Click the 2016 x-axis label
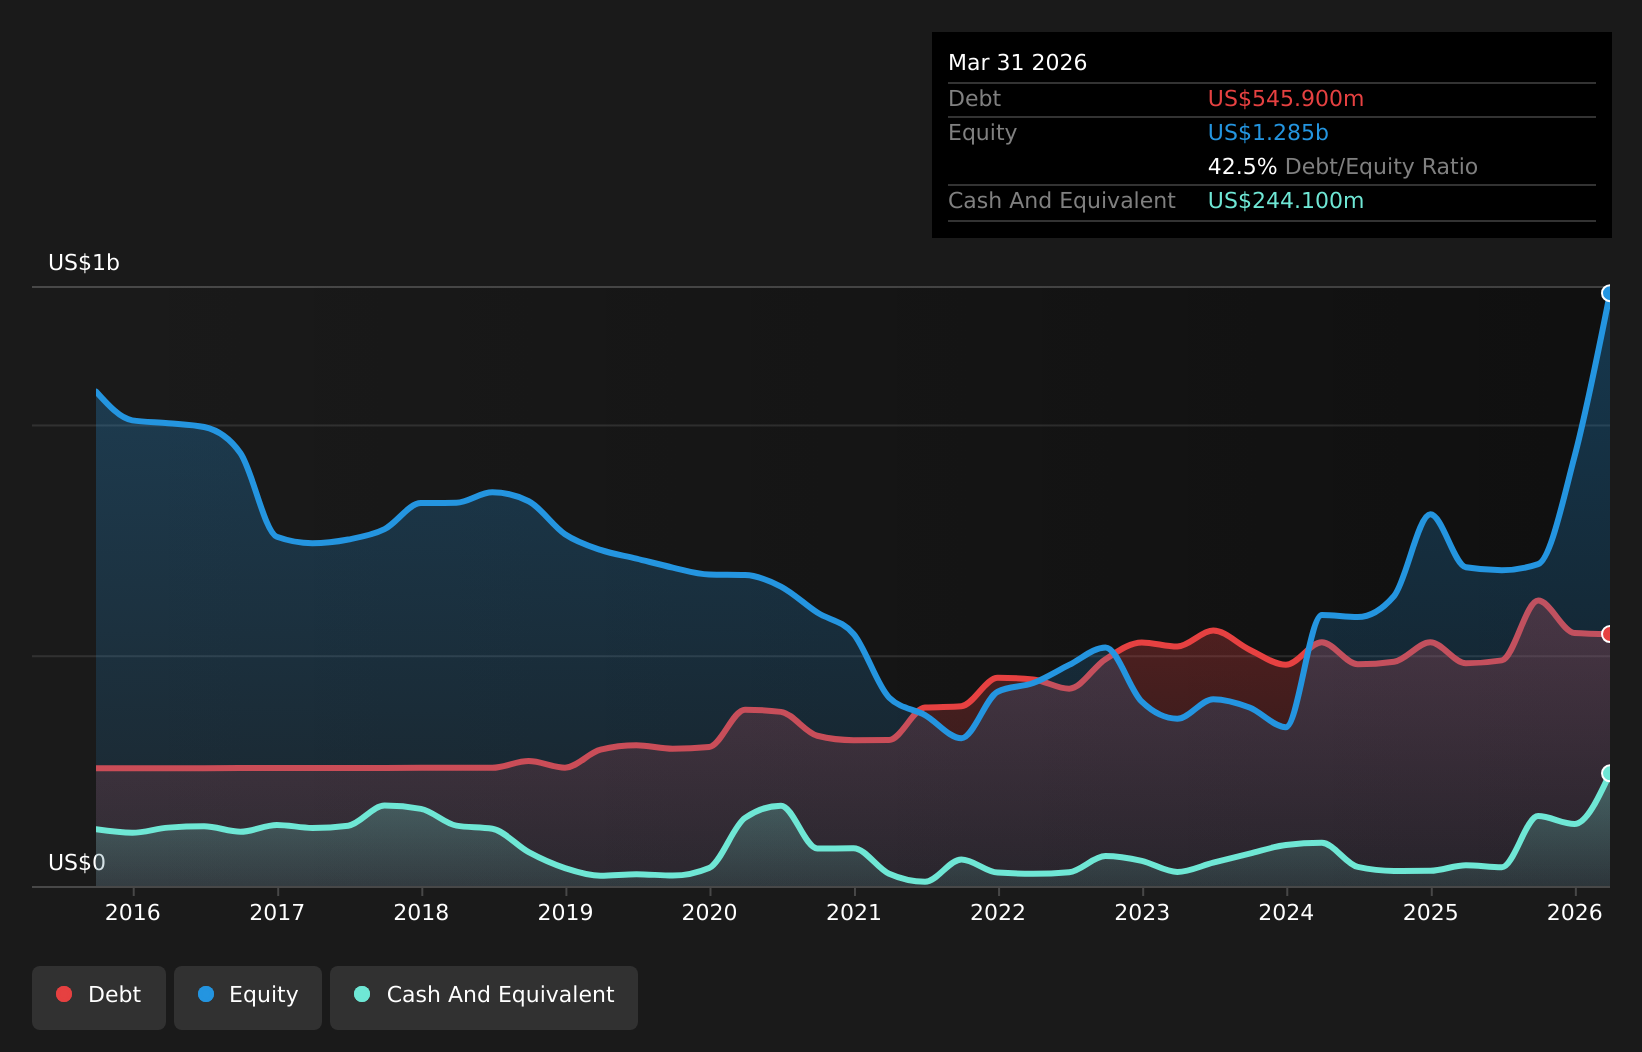The image size is (1642, 1052). [x=133, y=912]
